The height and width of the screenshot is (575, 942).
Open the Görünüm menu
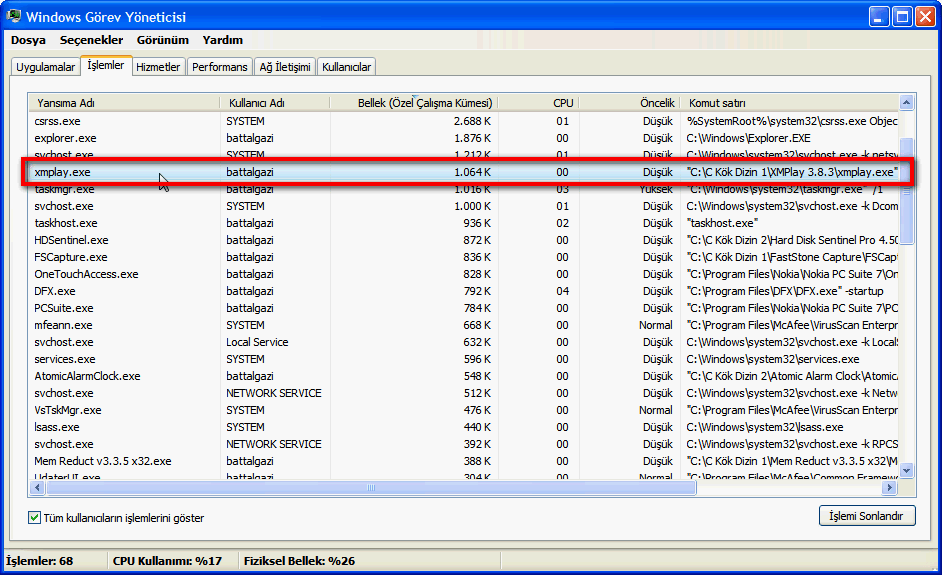[x=163, y=40]
